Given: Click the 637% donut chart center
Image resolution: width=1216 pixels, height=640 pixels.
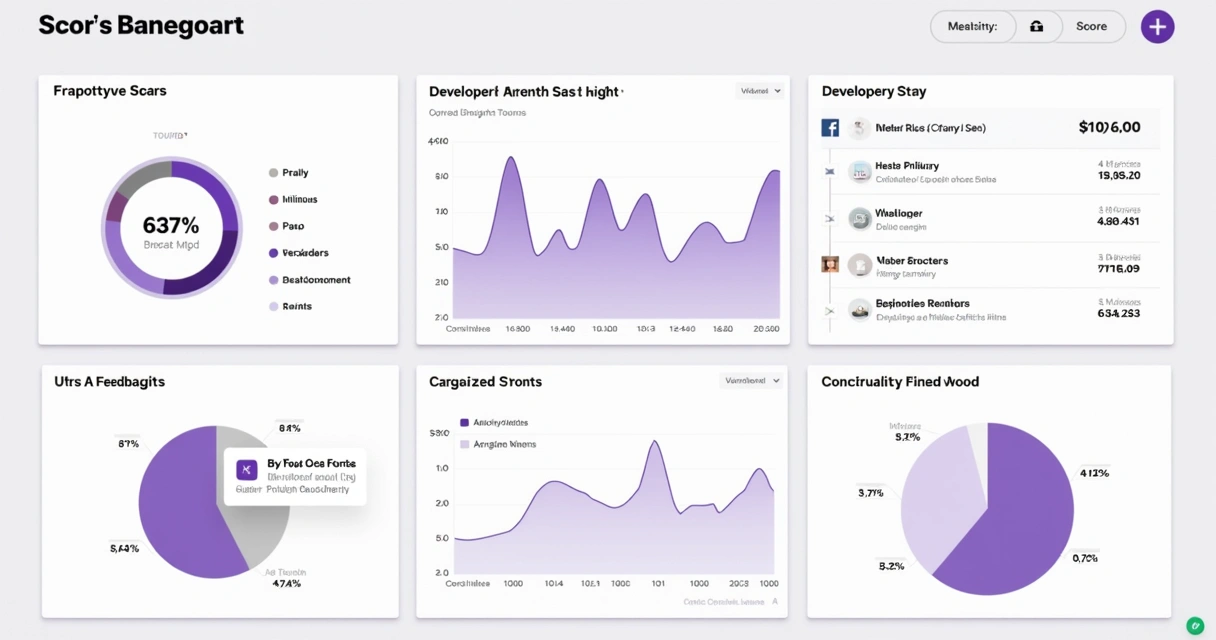Looking at the screenshot, I should [171, 228].
